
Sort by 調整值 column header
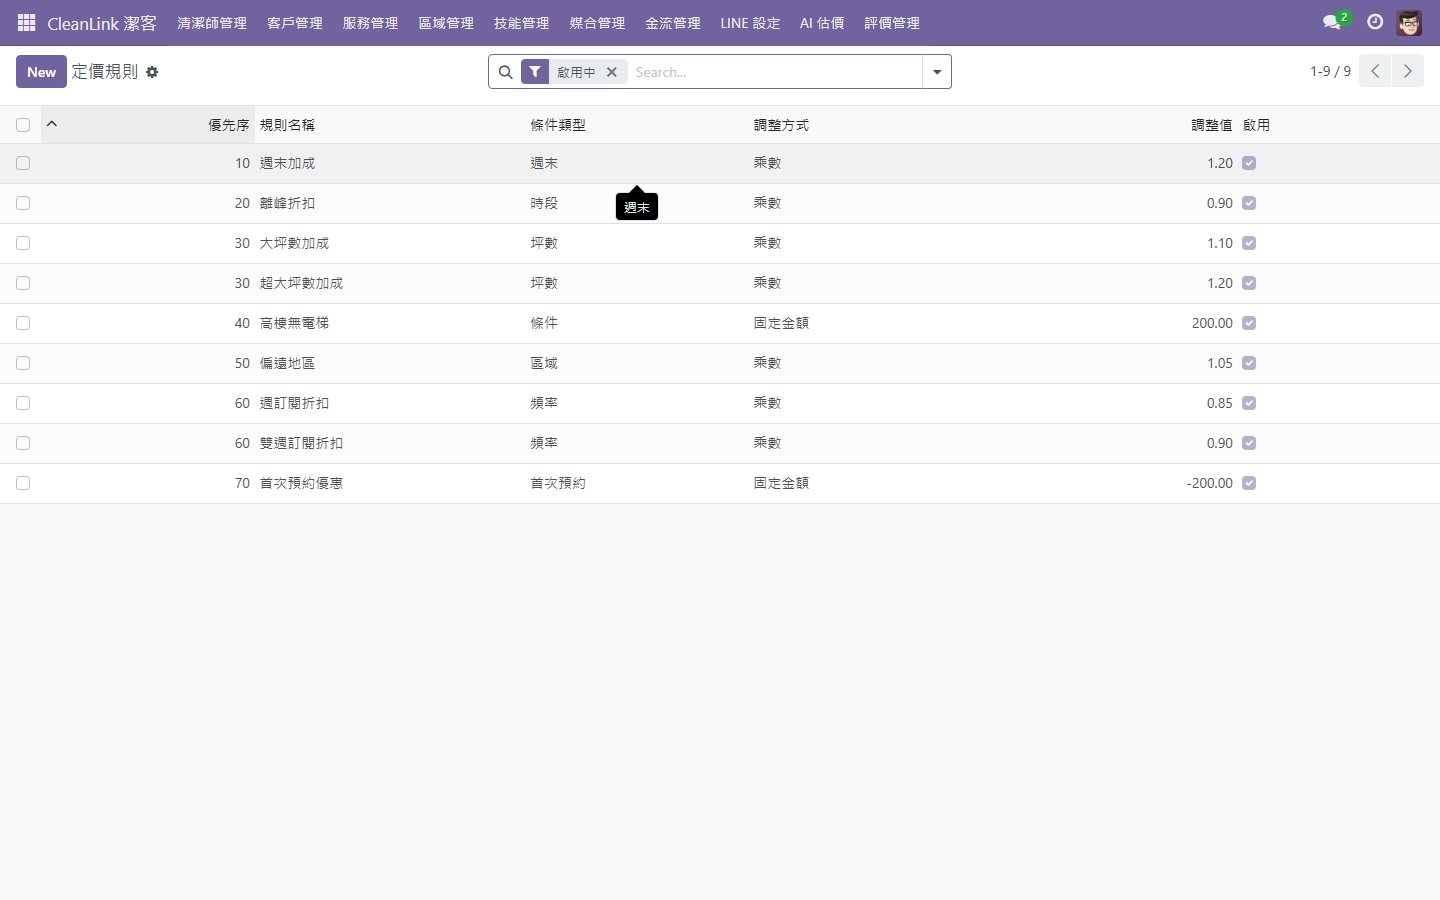click(1211, 125)
